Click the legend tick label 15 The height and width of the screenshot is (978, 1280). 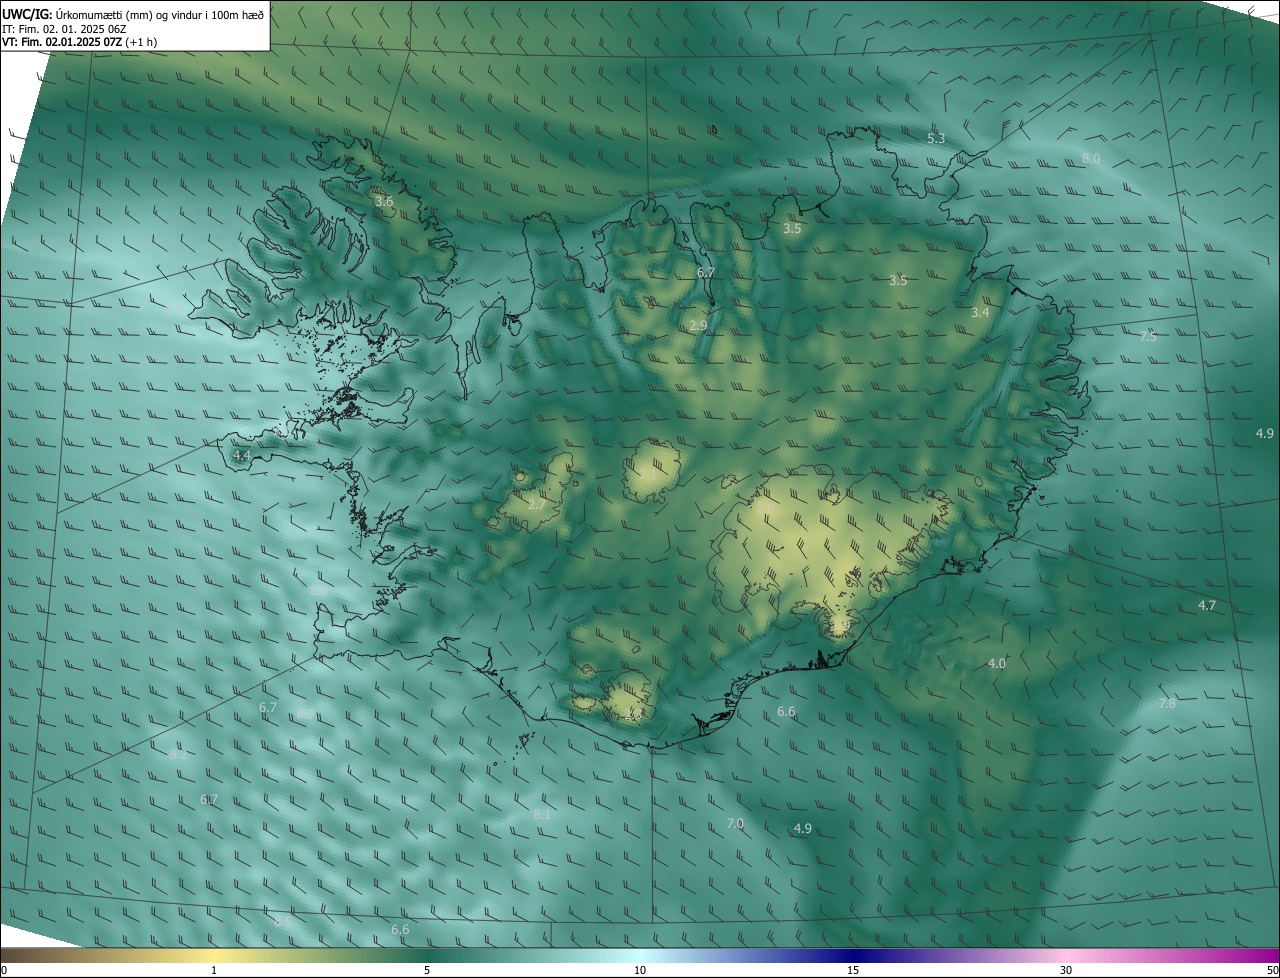tap(853, 971)
